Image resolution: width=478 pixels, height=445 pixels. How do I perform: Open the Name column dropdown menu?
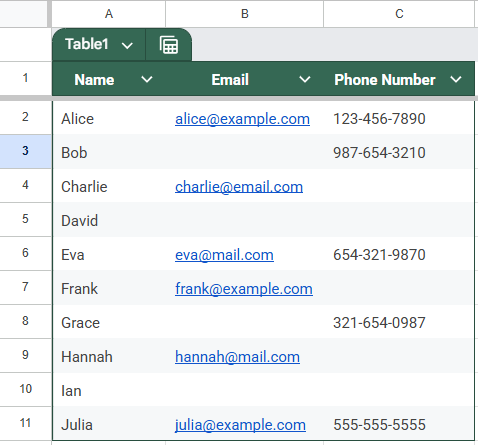coord(147,79)
